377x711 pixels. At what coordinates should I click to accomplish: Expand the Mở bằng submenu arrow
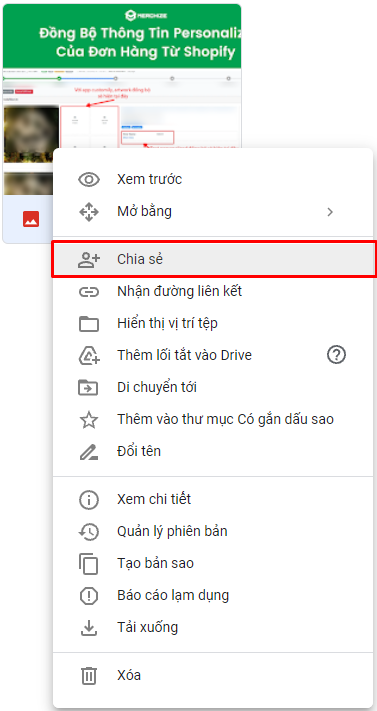click(330, 212)
